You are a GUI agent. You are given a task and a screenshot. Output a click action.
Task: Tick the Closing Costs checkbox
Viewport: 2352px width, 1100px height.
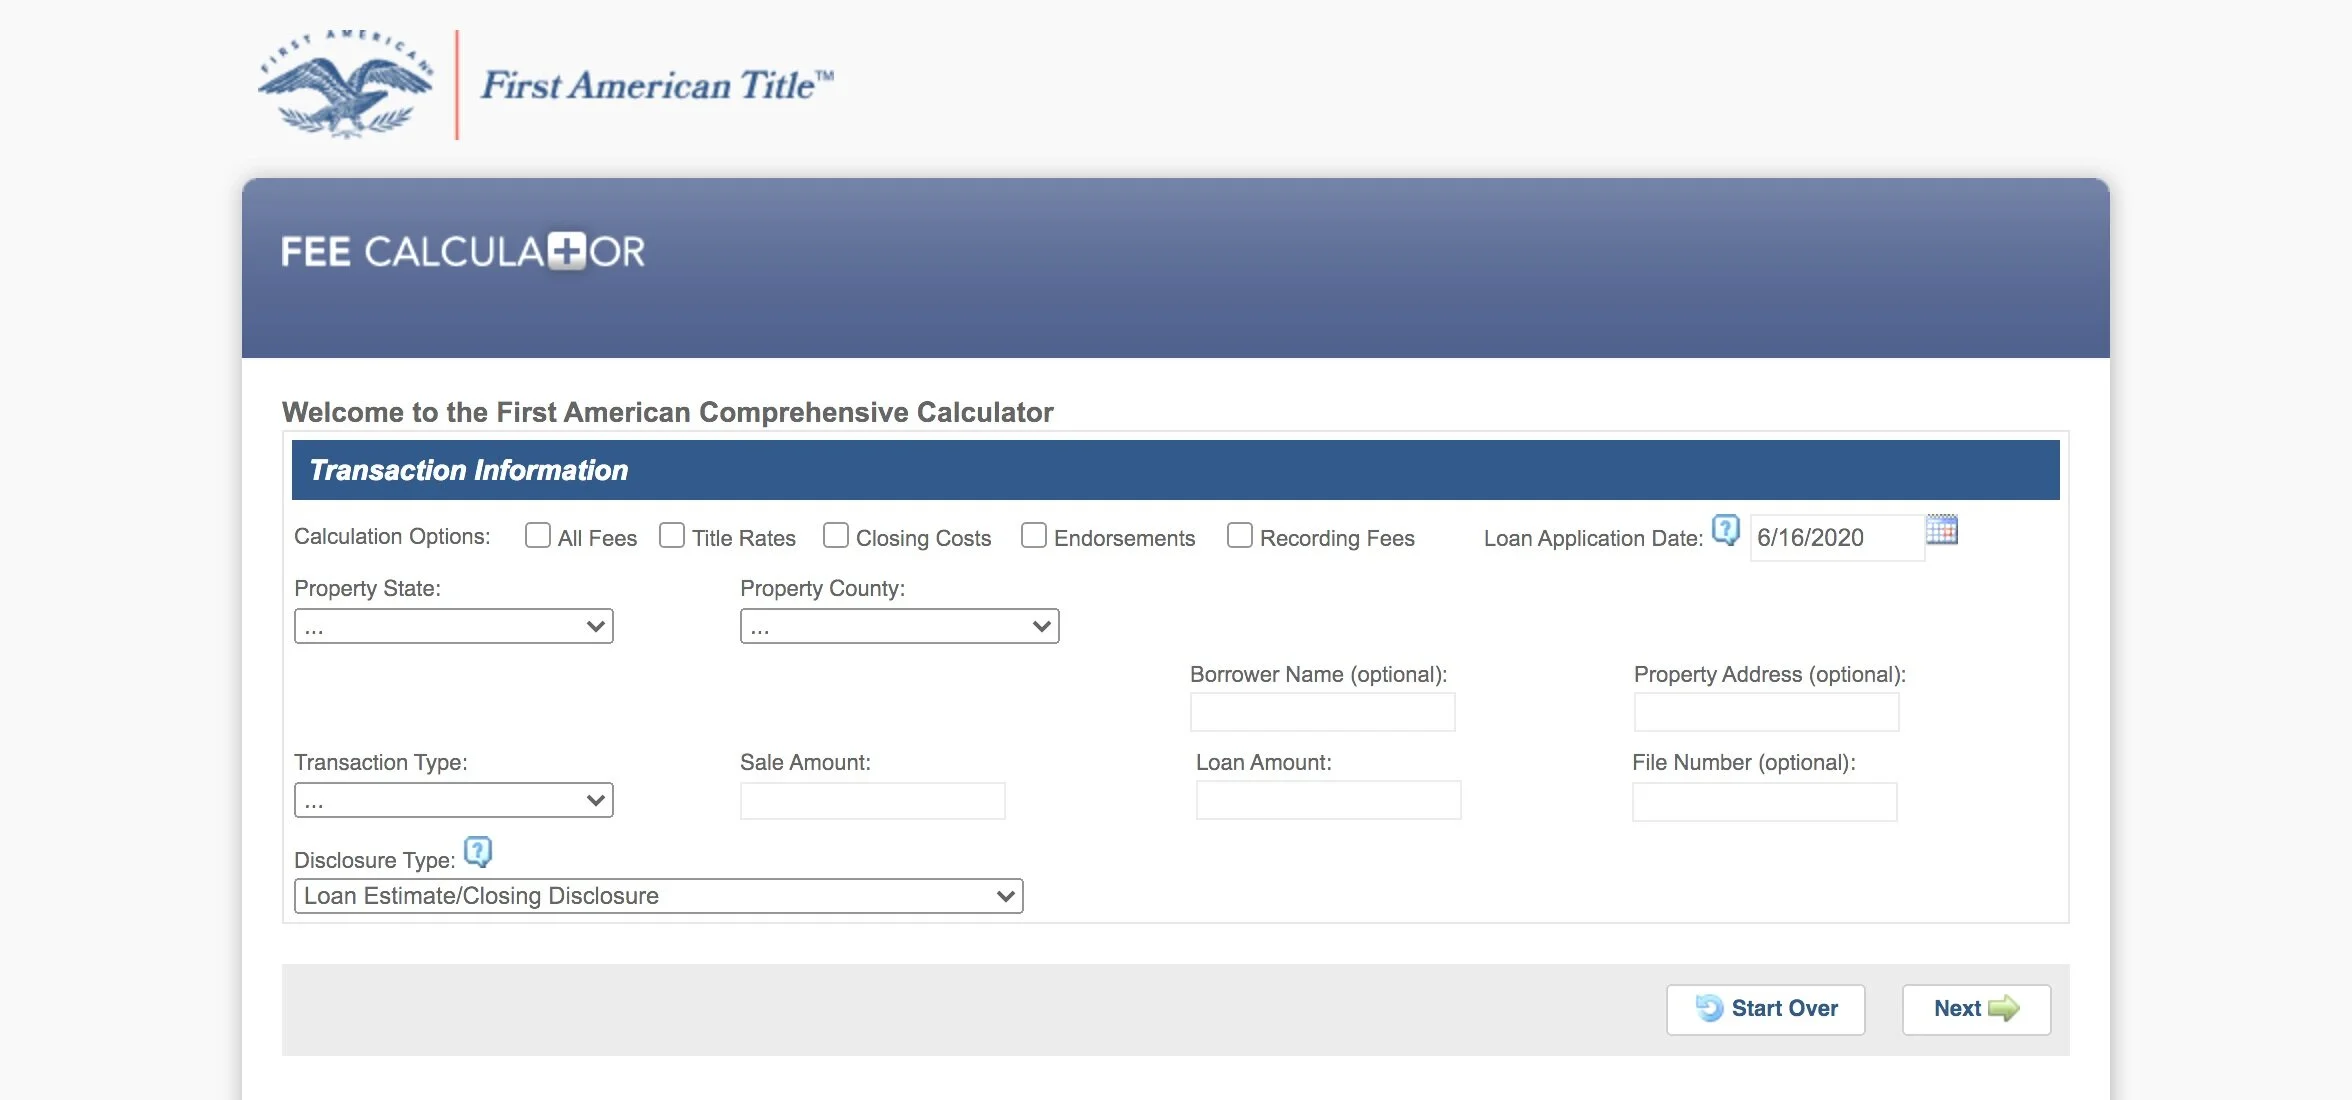[836, 536]
